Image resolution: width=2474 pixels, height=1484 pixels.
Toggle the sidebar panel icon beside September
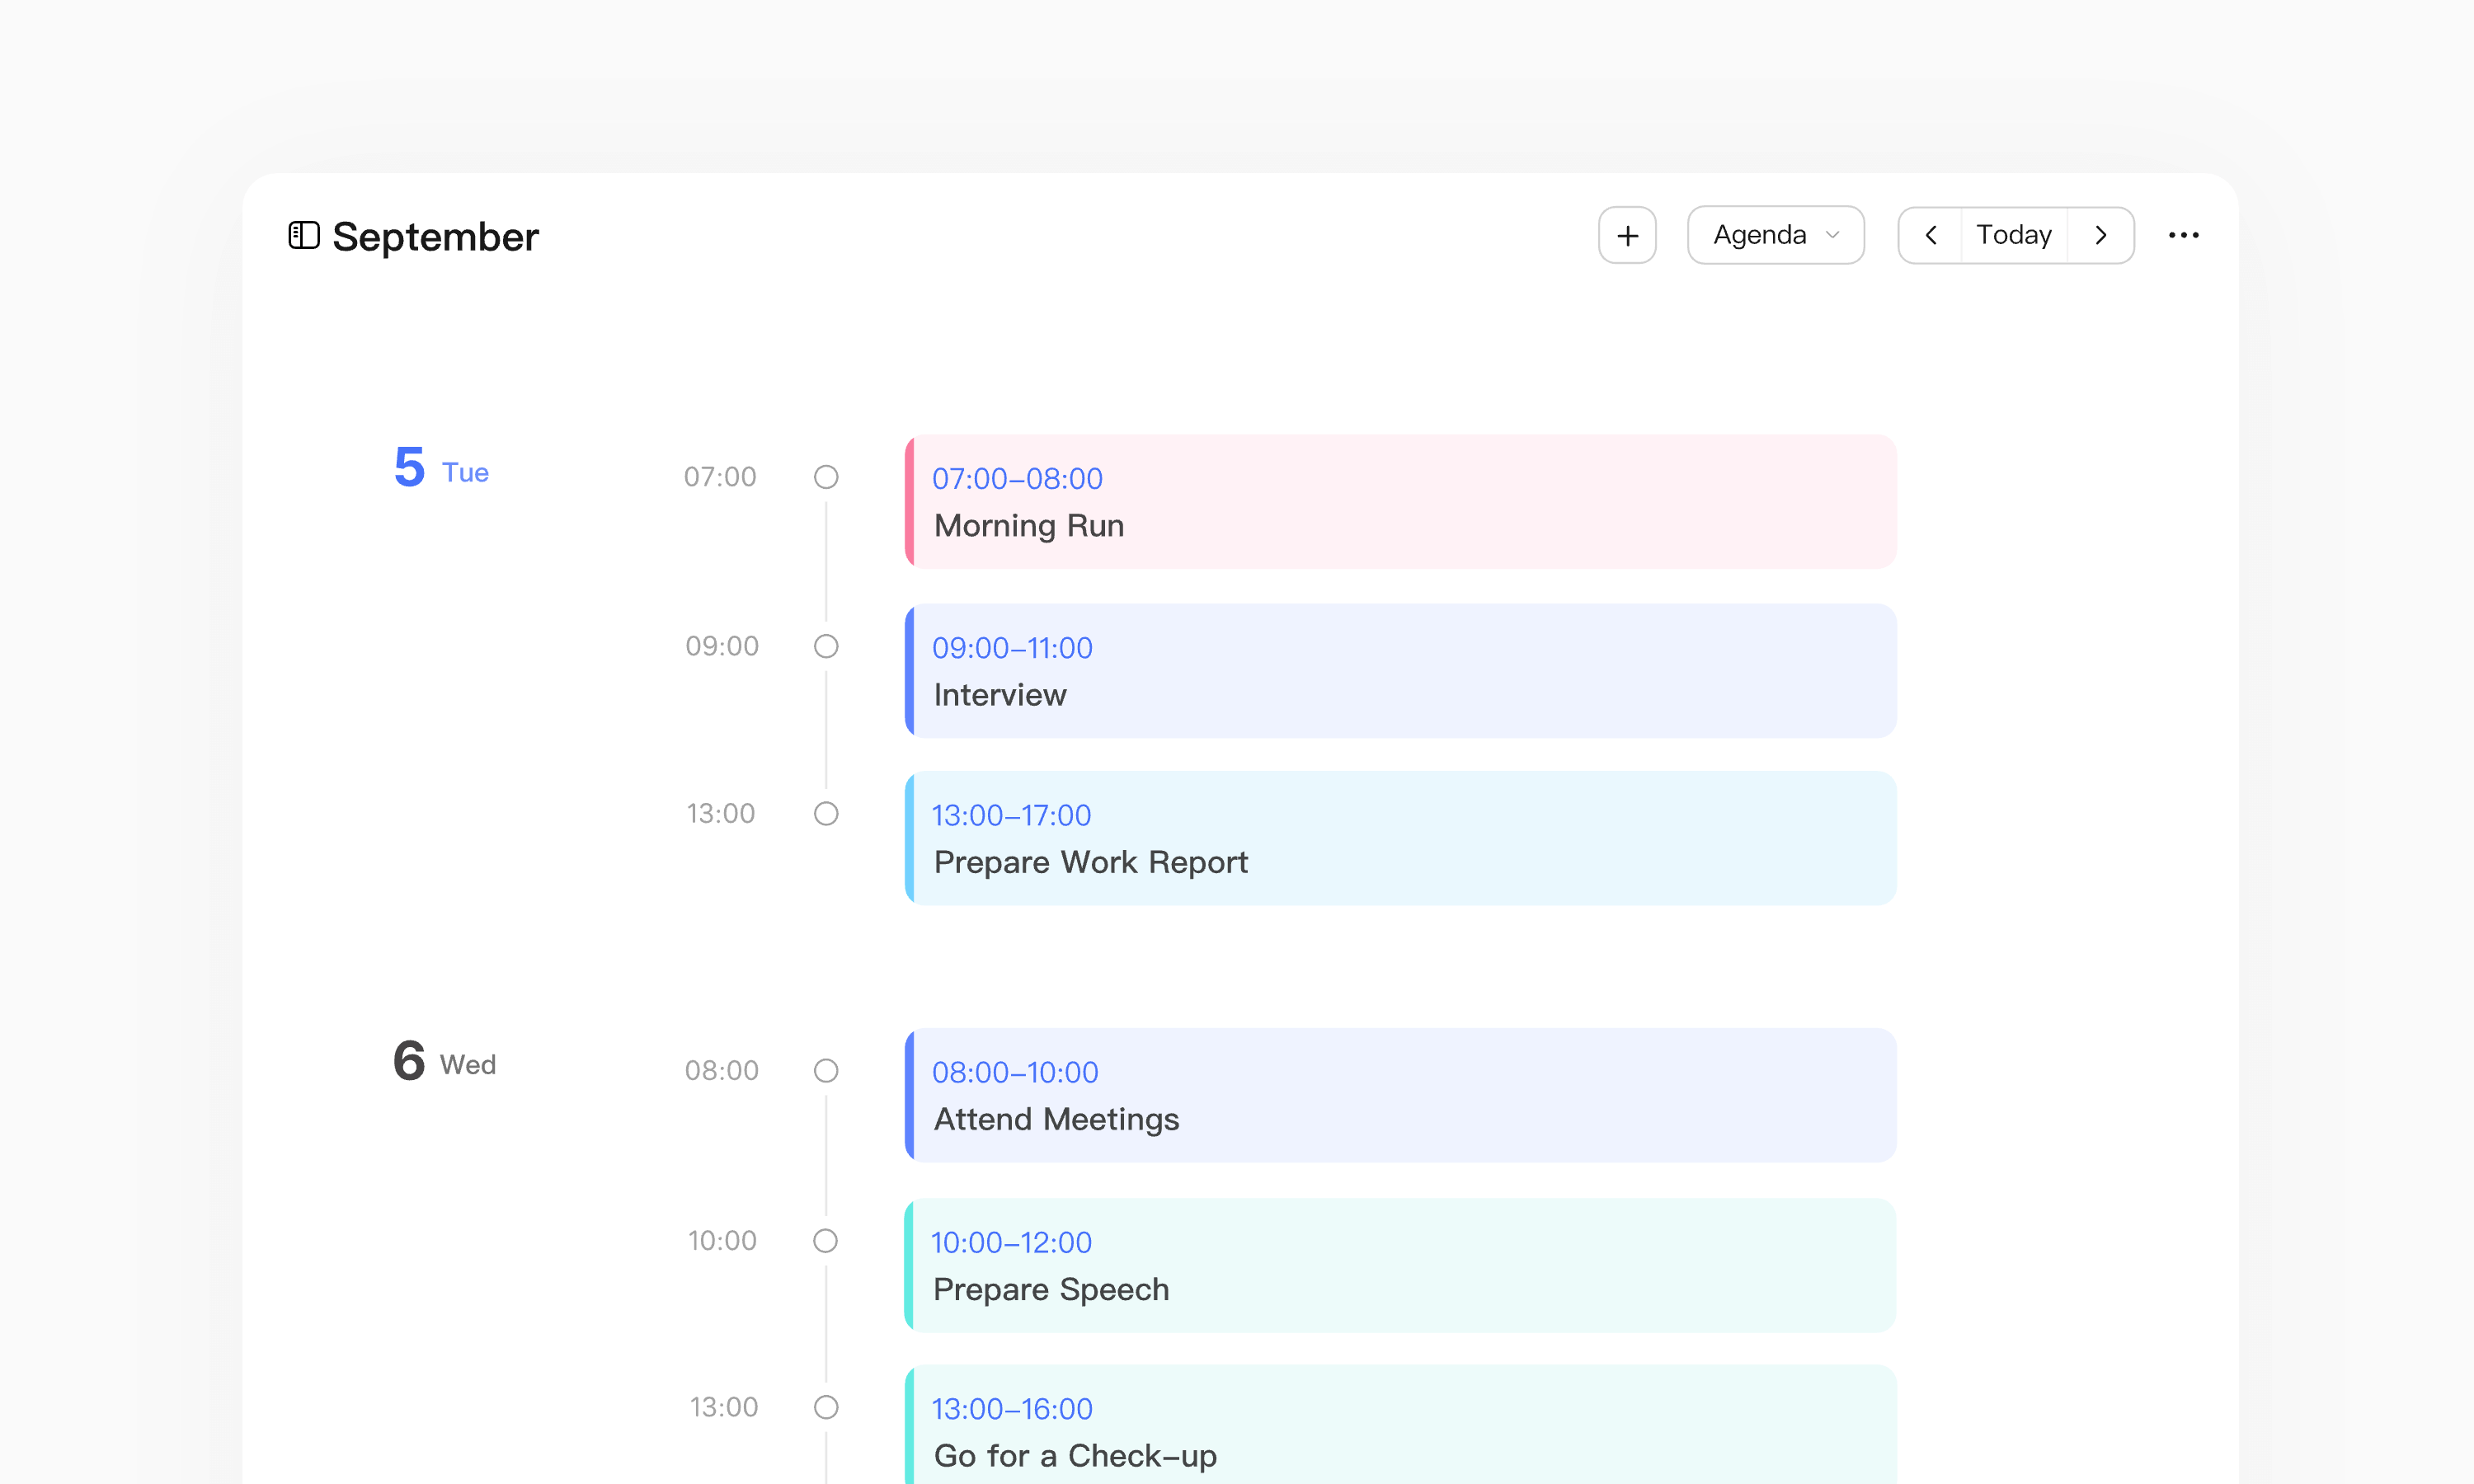304,236
